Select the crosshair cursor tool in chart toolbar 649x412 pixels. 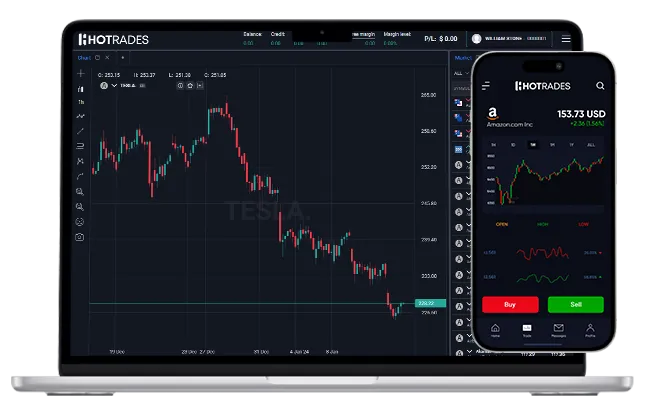80,74
